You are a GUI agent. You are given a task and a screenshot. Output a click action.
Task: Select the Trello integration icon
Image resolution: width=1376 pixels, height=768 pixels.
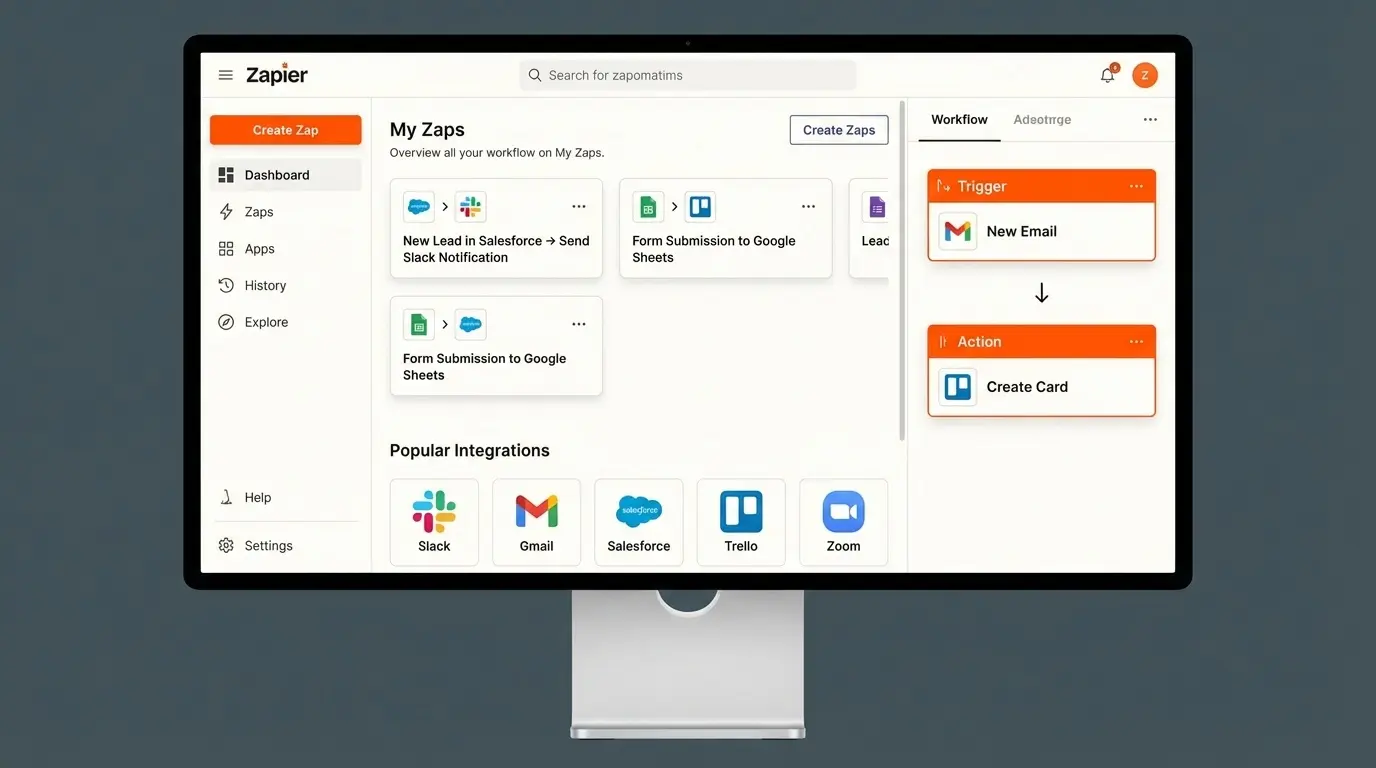(740, 510)
